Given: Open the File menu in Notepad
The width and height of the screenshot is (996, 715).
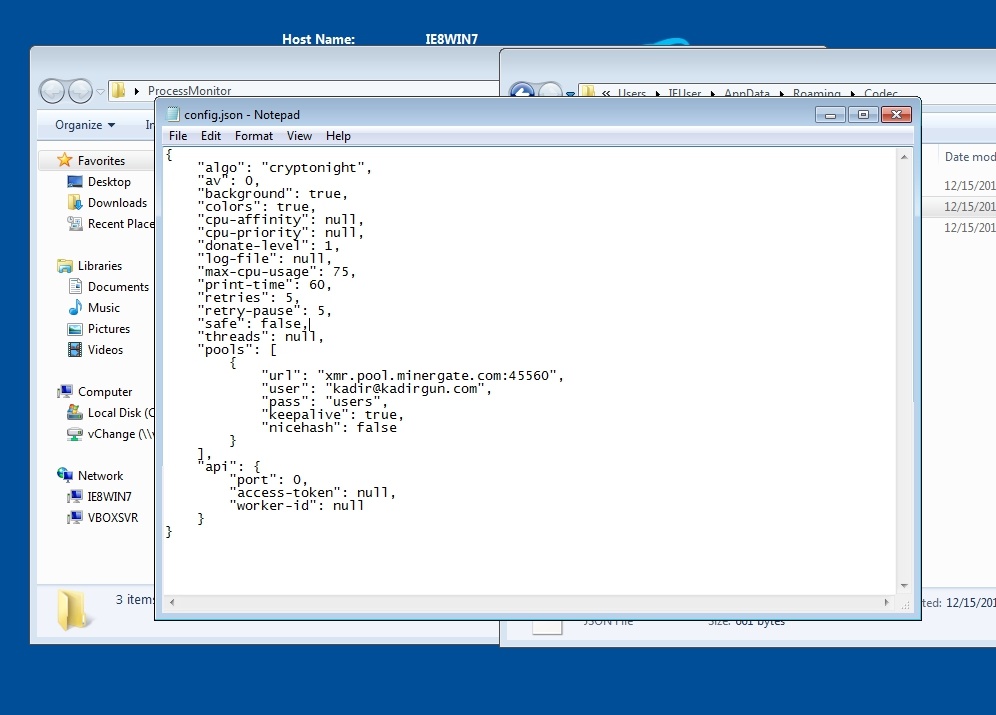Looking at the screenshot, I should tap(178, 136).
